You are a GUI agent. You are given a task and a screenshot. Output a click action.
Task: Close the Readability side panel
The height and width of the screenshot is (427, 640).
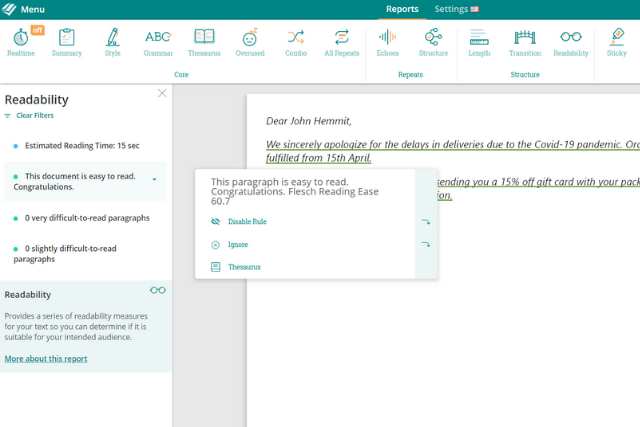coord(162,93)
